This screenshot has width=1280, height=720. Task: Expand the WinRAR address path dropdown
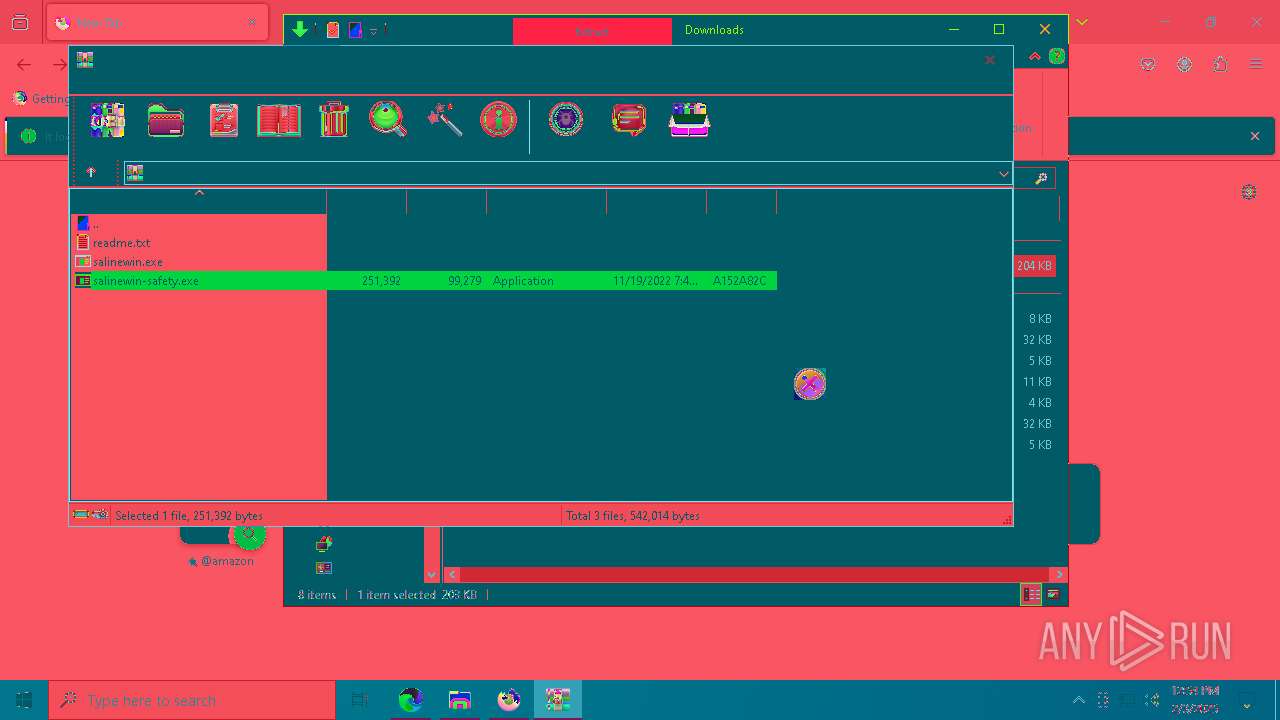[1003, 174]
